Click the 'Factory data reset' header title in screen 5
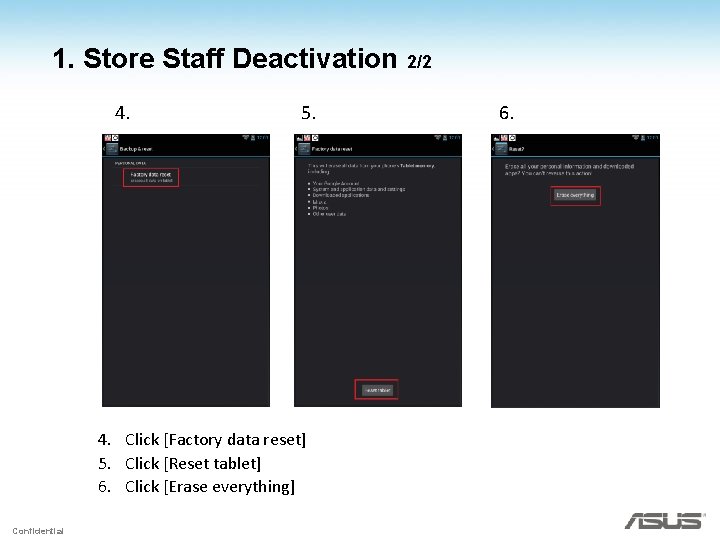The image size is (720, 540). pyautogui.click(x=332, y=149)
